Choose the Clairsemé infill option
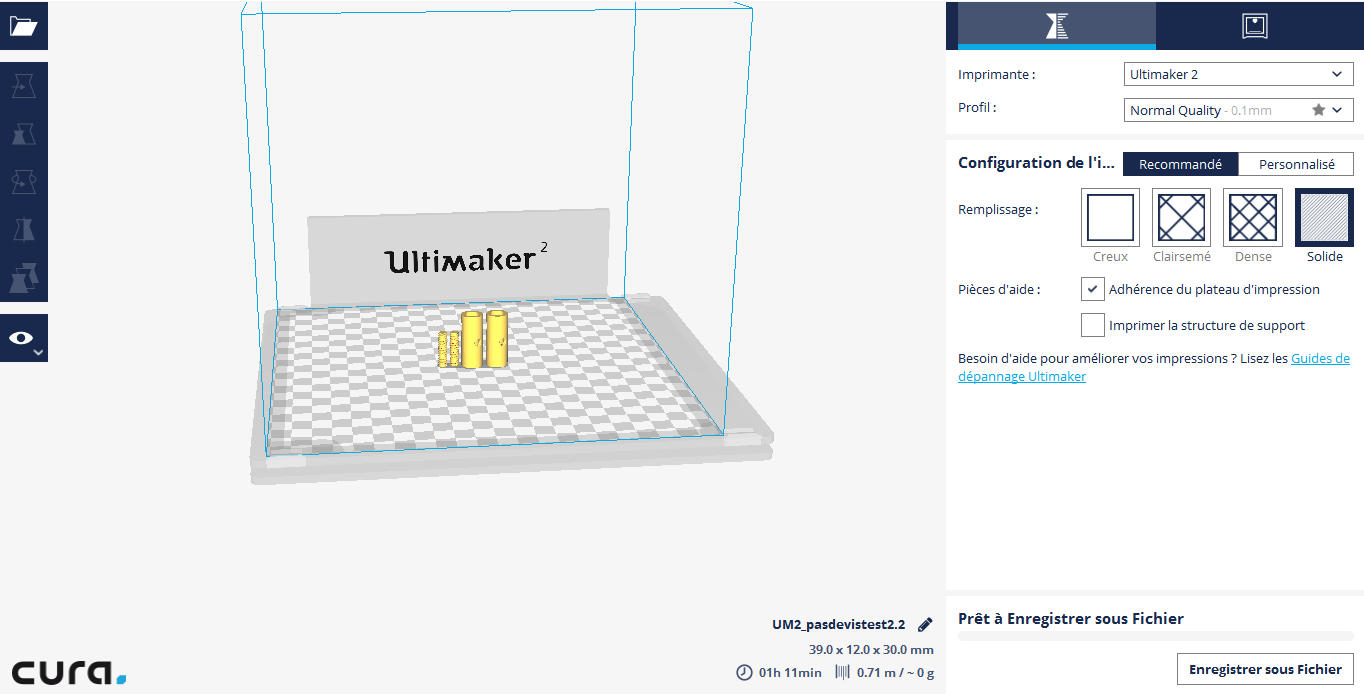This screenshot has width=1364, height=694. click(1181, 218)
